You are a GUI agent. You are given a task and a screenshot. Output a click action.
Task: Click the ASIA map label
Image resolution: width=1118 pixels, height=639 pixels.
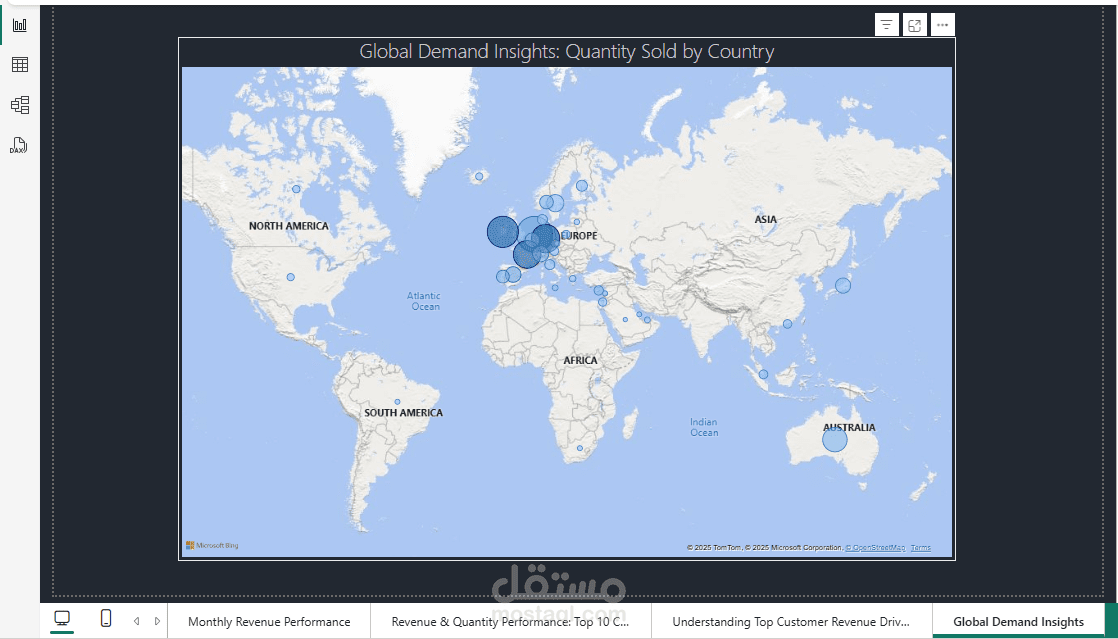click(x=765, y=219)
